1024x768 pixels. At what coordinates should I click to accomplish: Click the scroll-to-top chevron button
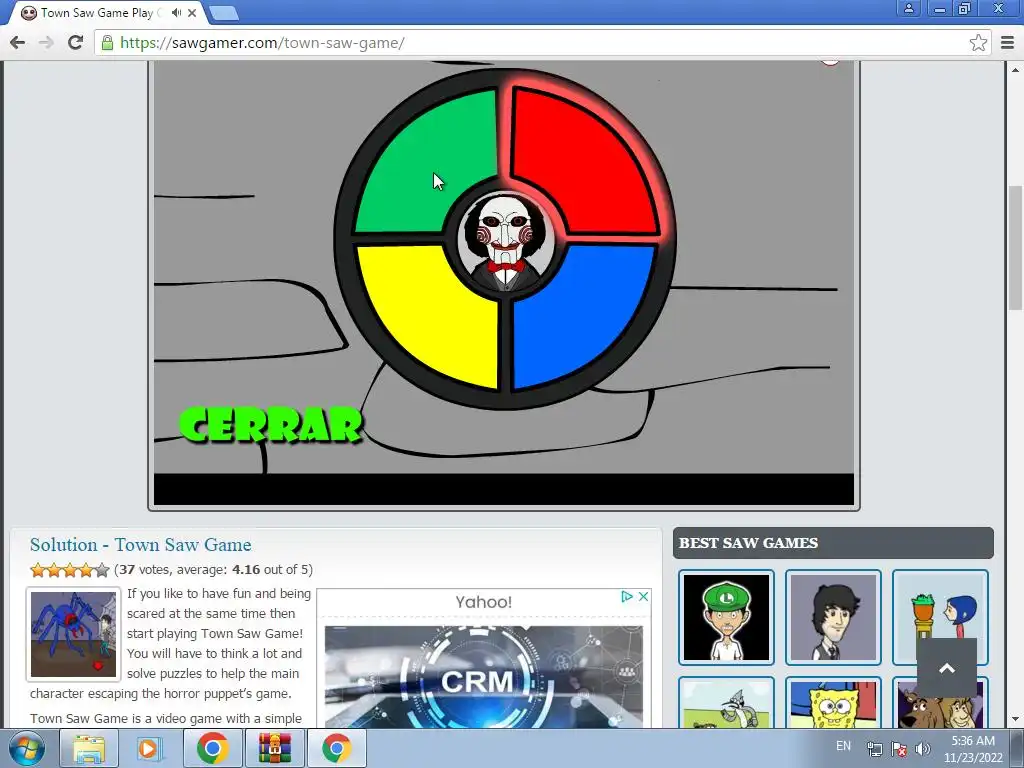tap(947, 668)
